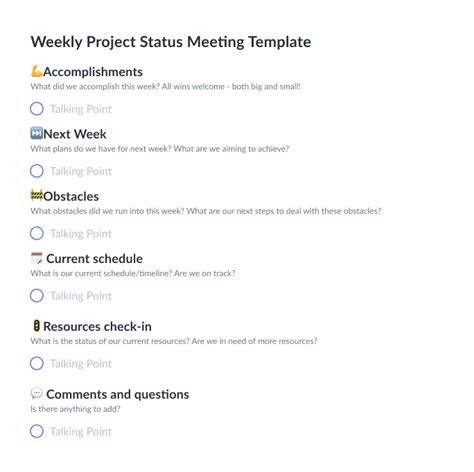Click the Talking Point field under Accomplishments

[81, 109]
